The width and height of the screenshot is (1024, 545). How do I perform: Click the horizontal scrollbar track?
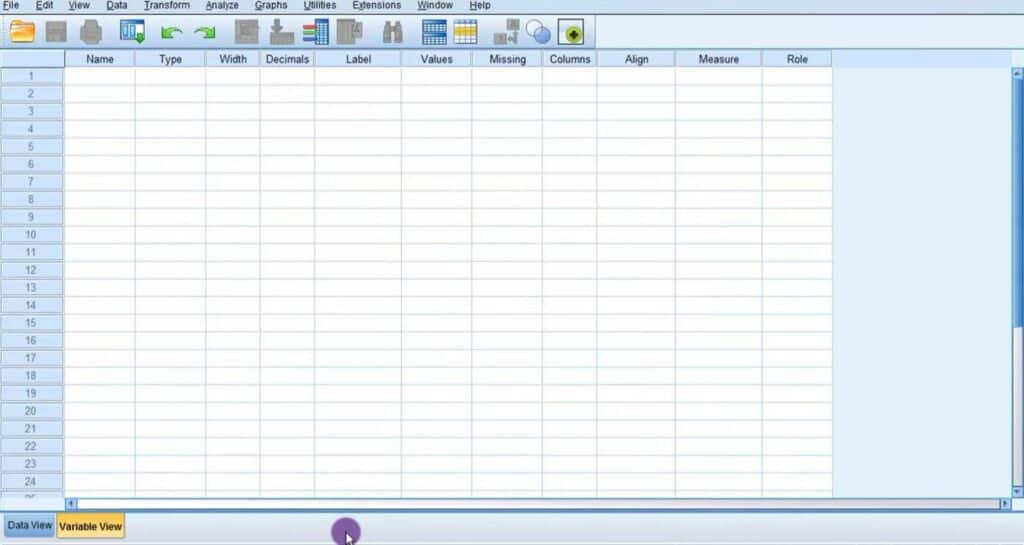(x=538, y=503)
